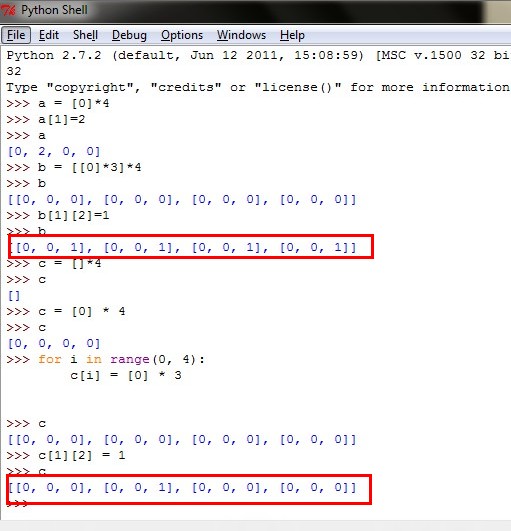The image size is (511, 531).
Task: Open the Debug menu
Action: click(x=129, y=35)
